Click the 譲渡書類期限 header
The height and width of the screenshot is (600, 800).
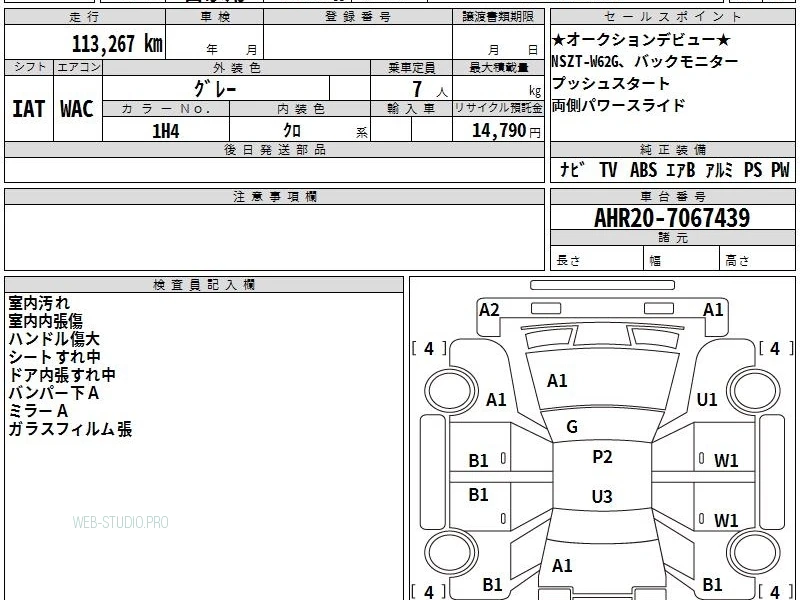click(x=498, y=17)
